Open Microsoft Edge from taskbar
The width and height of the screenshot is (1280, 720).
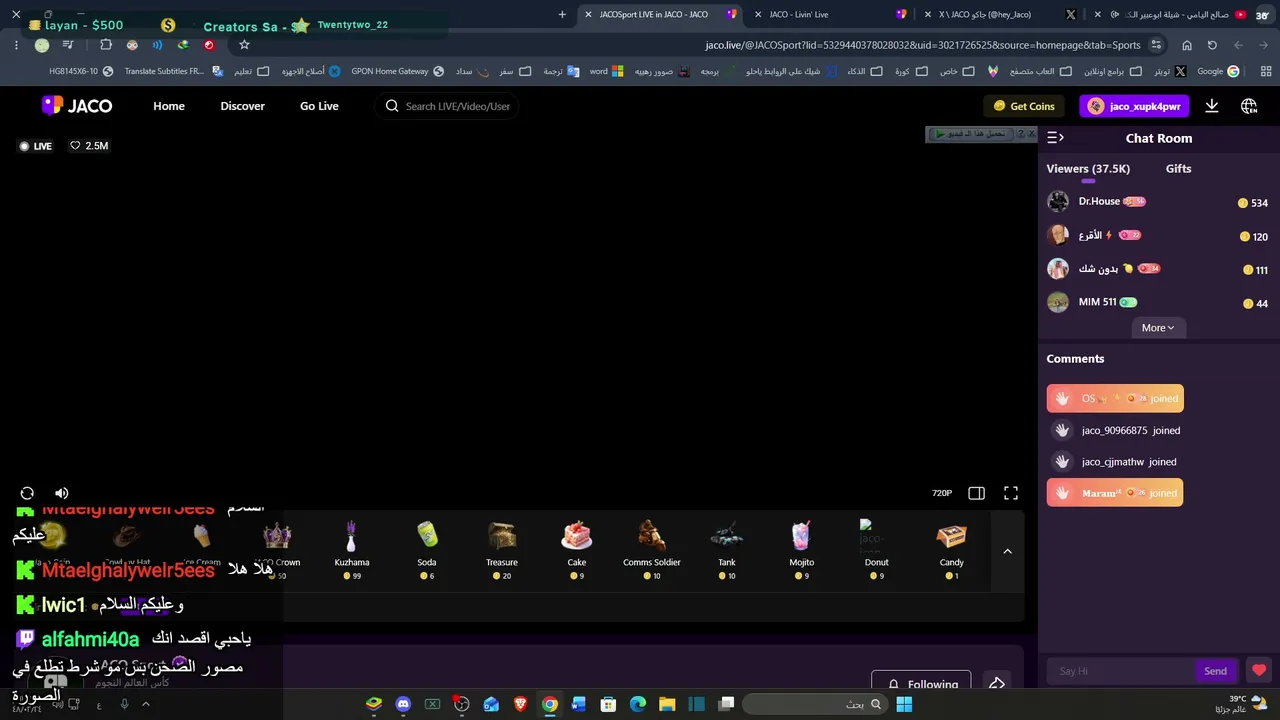(638, 704)
